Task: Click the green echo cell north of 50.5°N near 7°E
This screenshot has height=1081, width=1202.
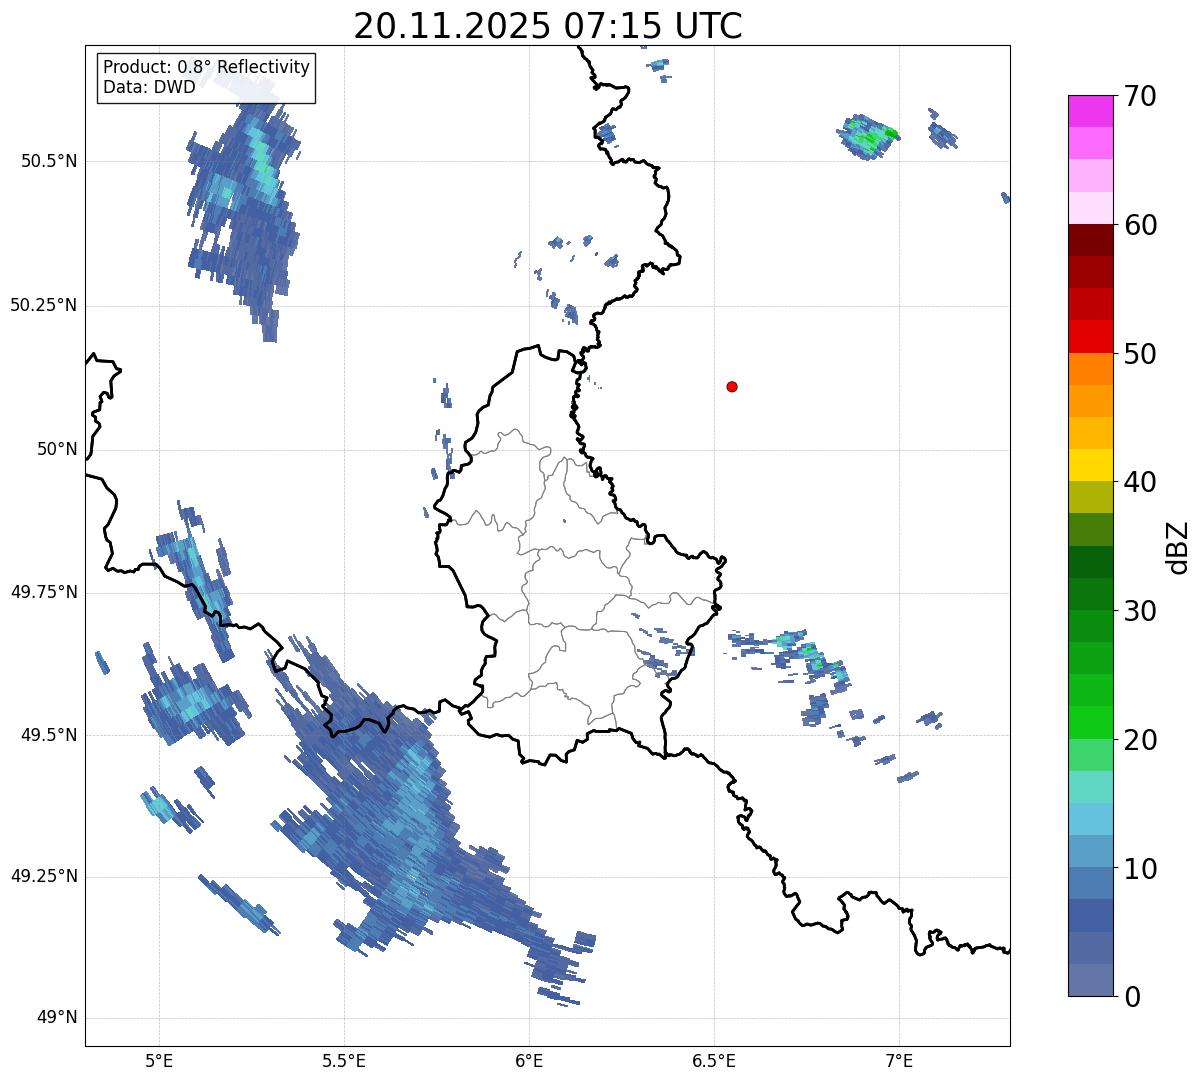Action: (x=868, y=136)
